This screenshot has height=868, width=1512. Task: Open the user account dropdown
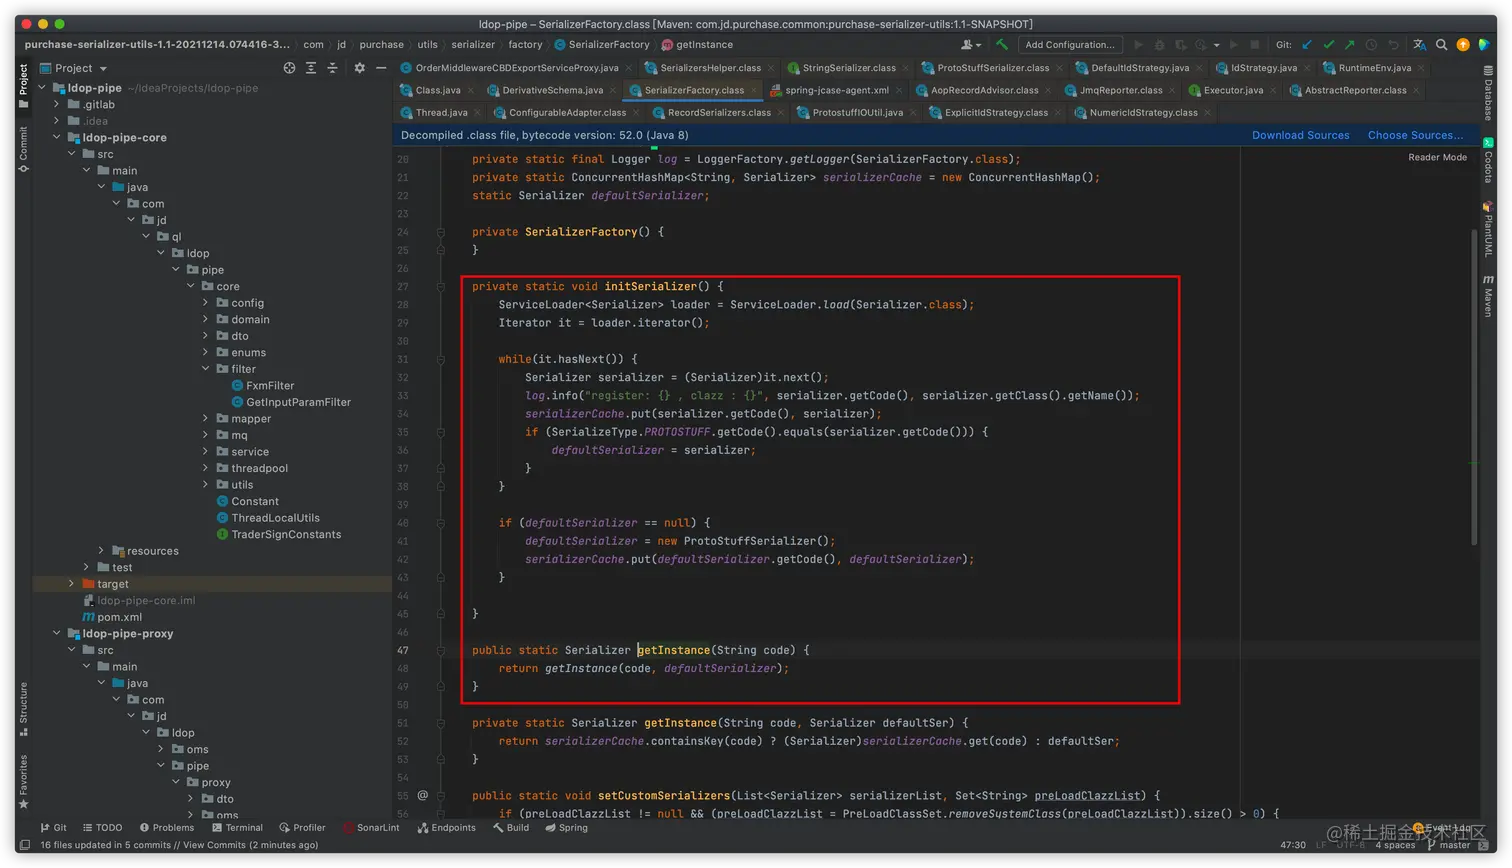coord(971,45)
